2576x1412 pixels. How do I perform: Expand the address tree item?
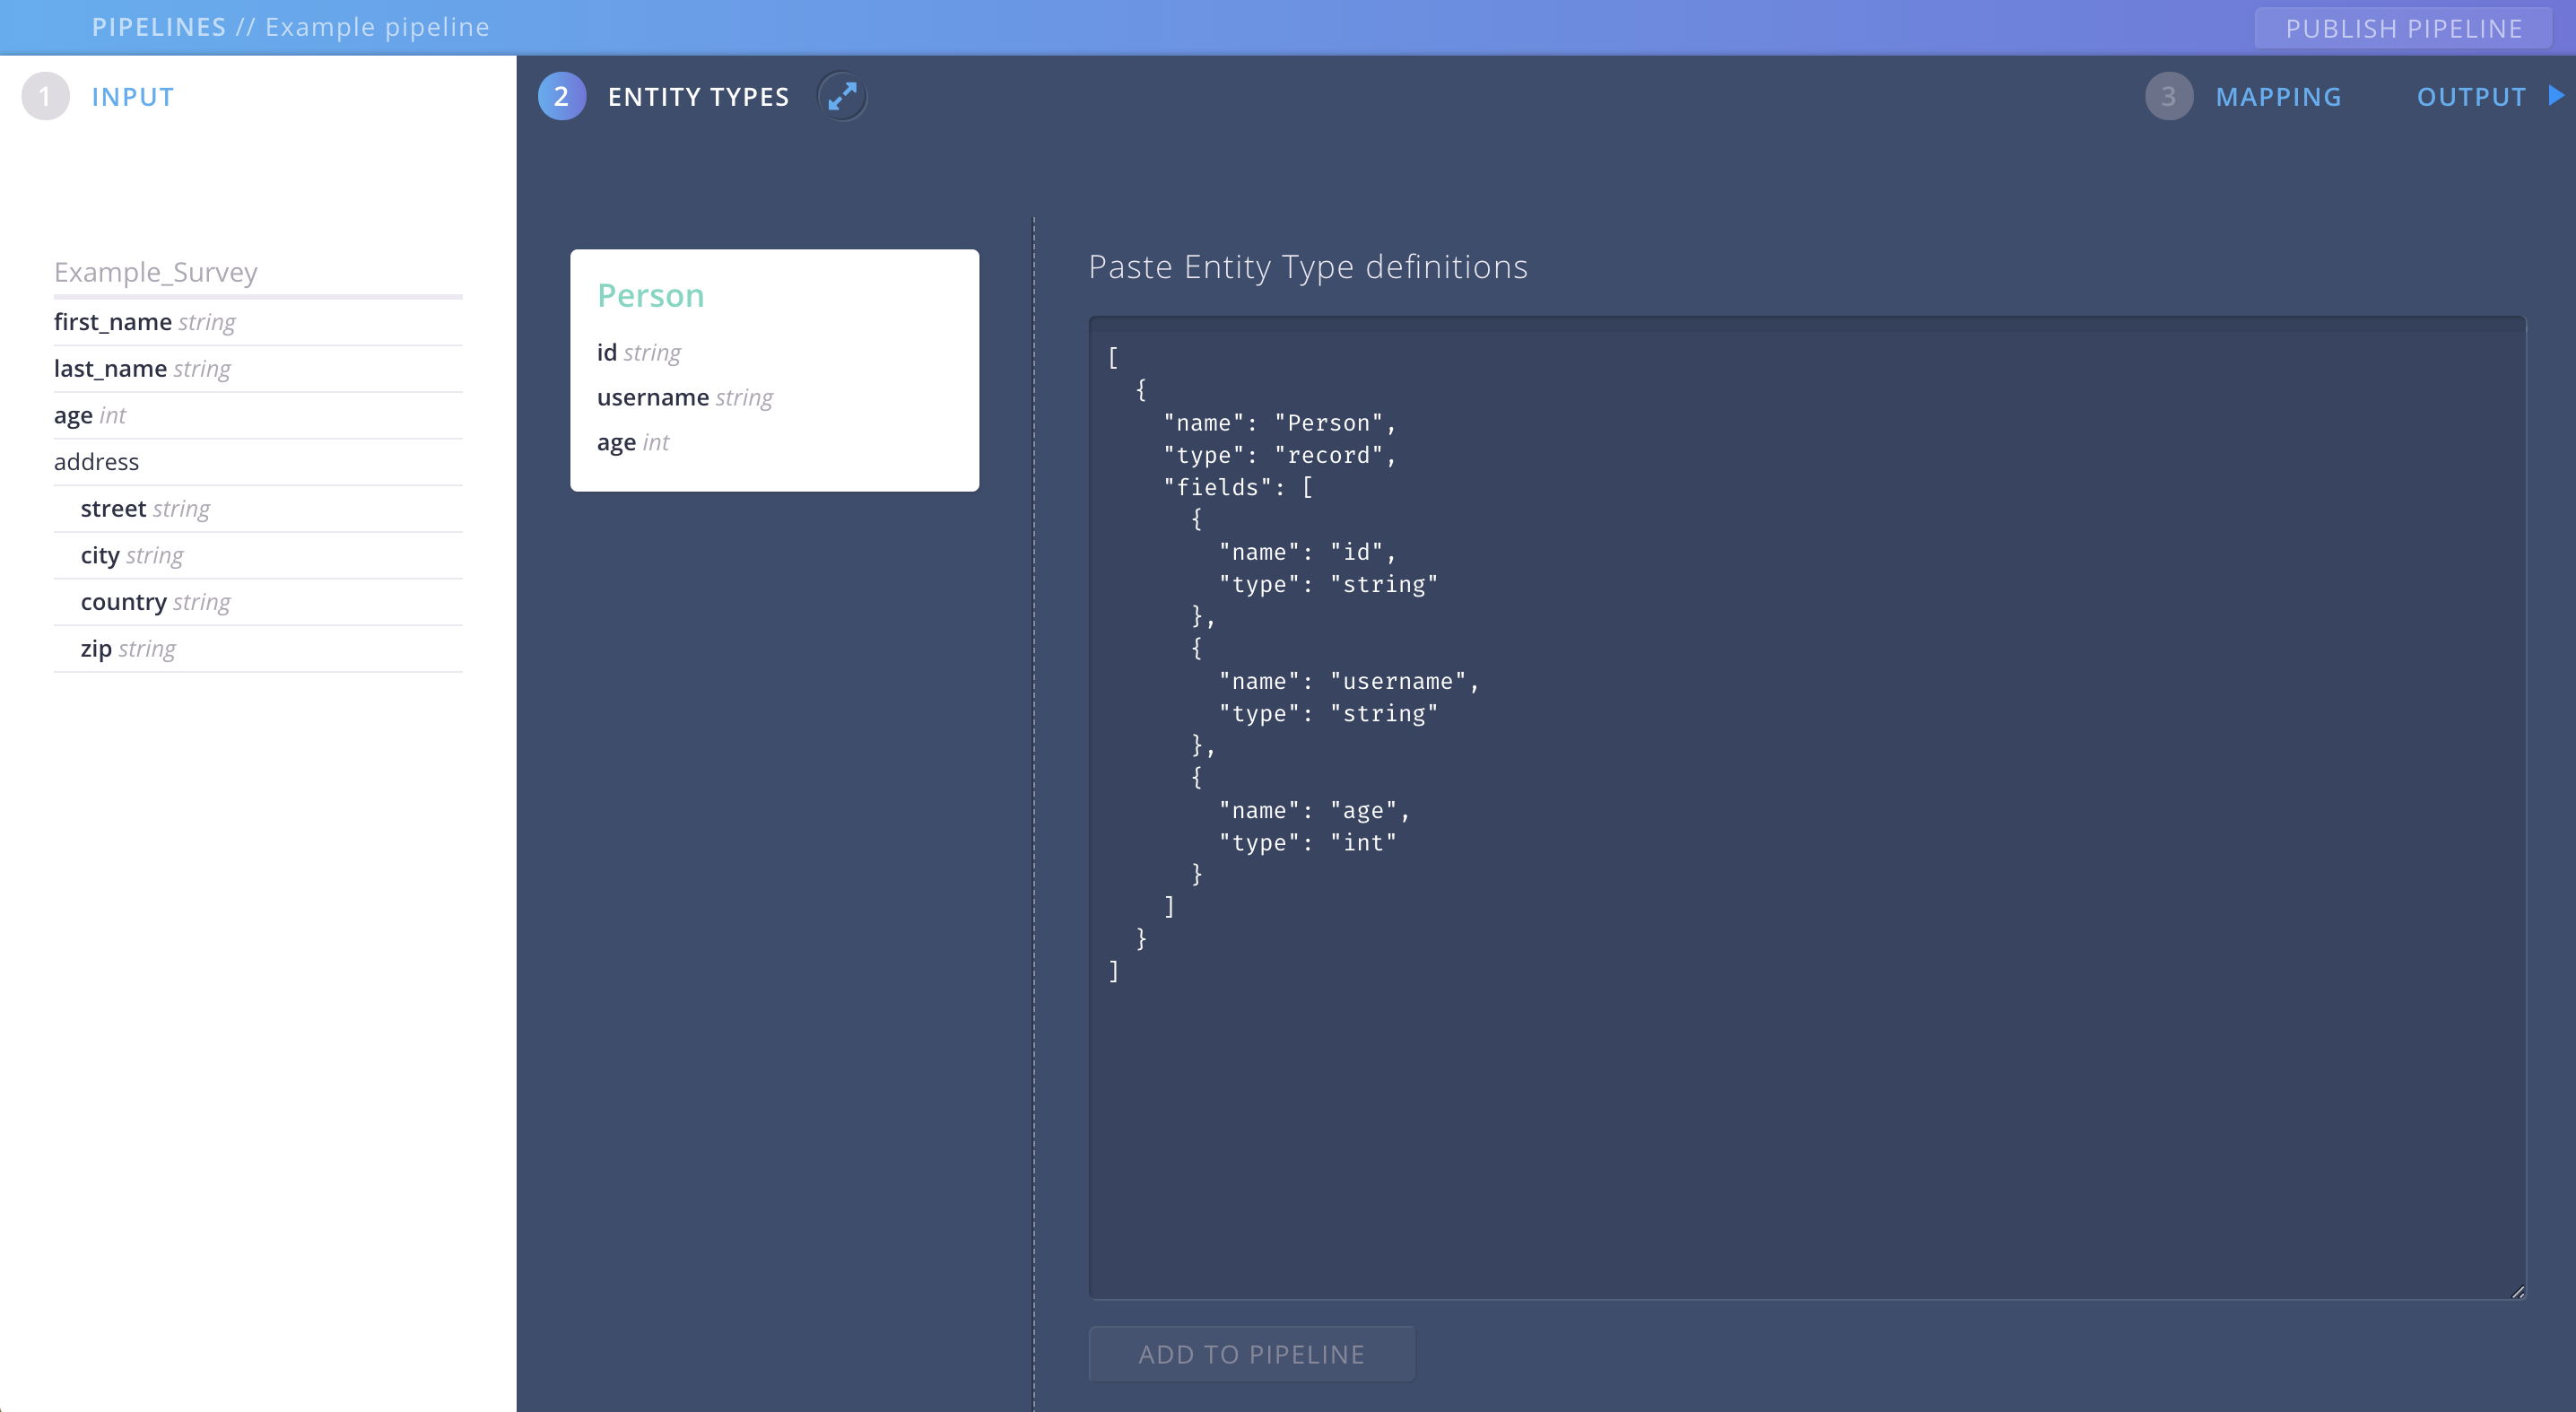96,461
